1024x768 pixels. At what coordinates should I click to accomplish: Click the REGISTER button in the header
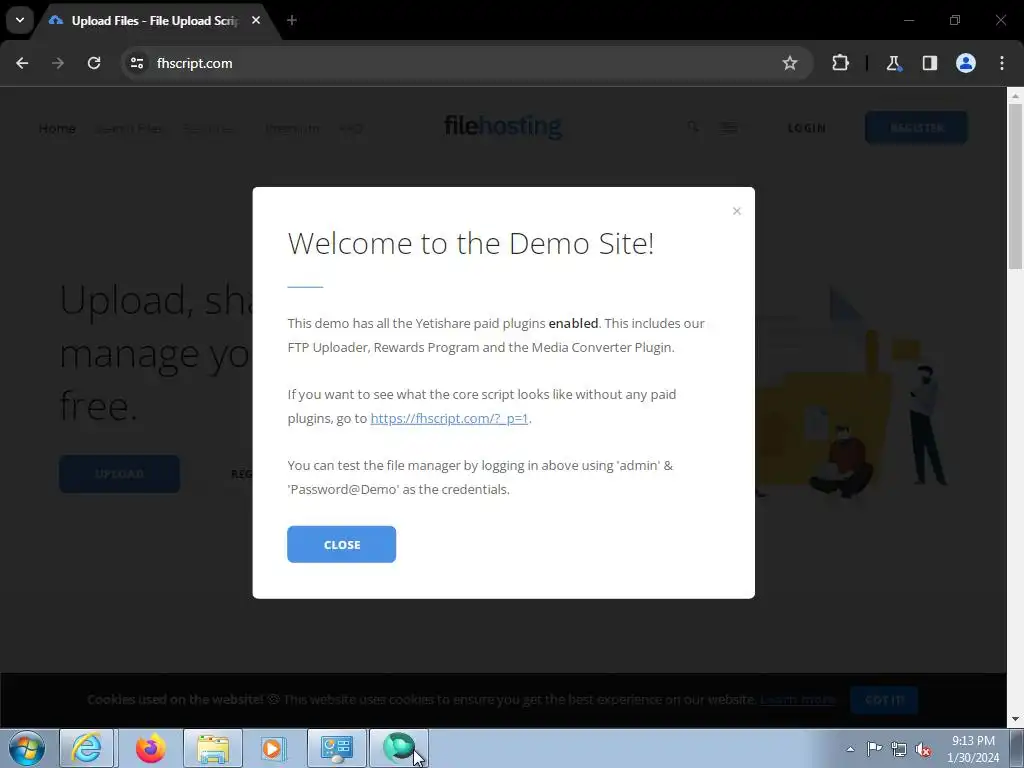tap(916, 127)
